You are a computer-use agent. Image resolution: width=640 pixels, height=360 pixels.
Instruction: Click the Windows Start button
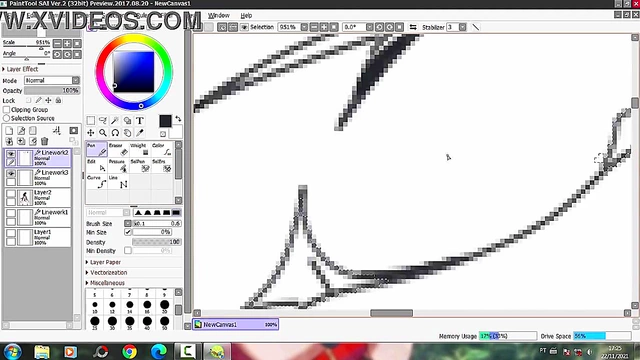12,351
